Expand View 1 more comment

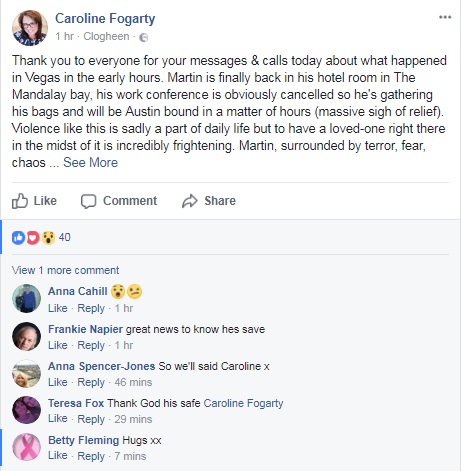coord(65,270)
